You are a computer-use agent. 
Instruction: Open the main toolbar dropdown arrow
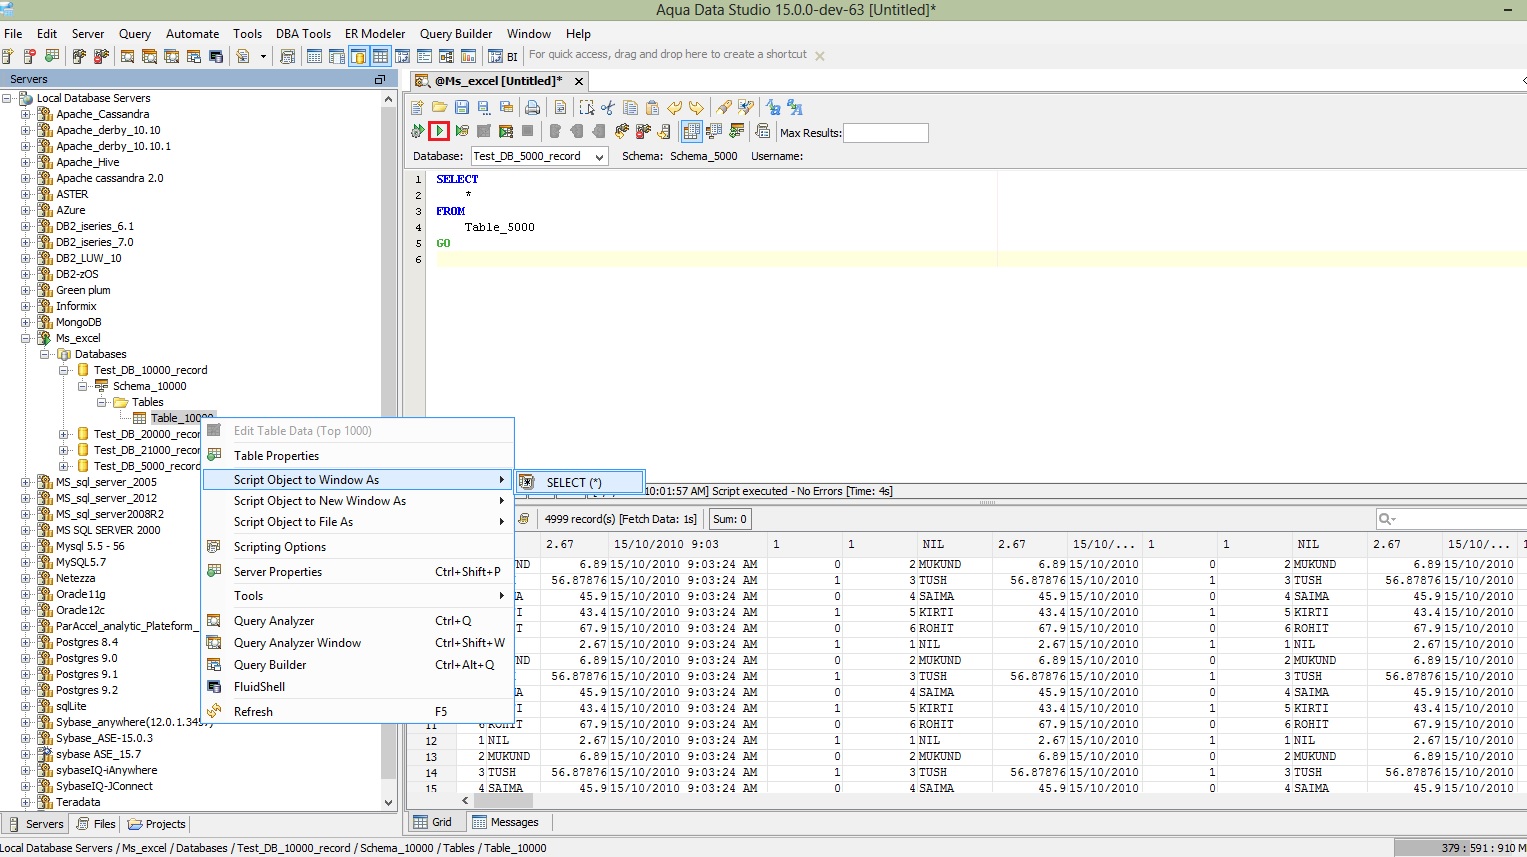[x=263, y=56]
